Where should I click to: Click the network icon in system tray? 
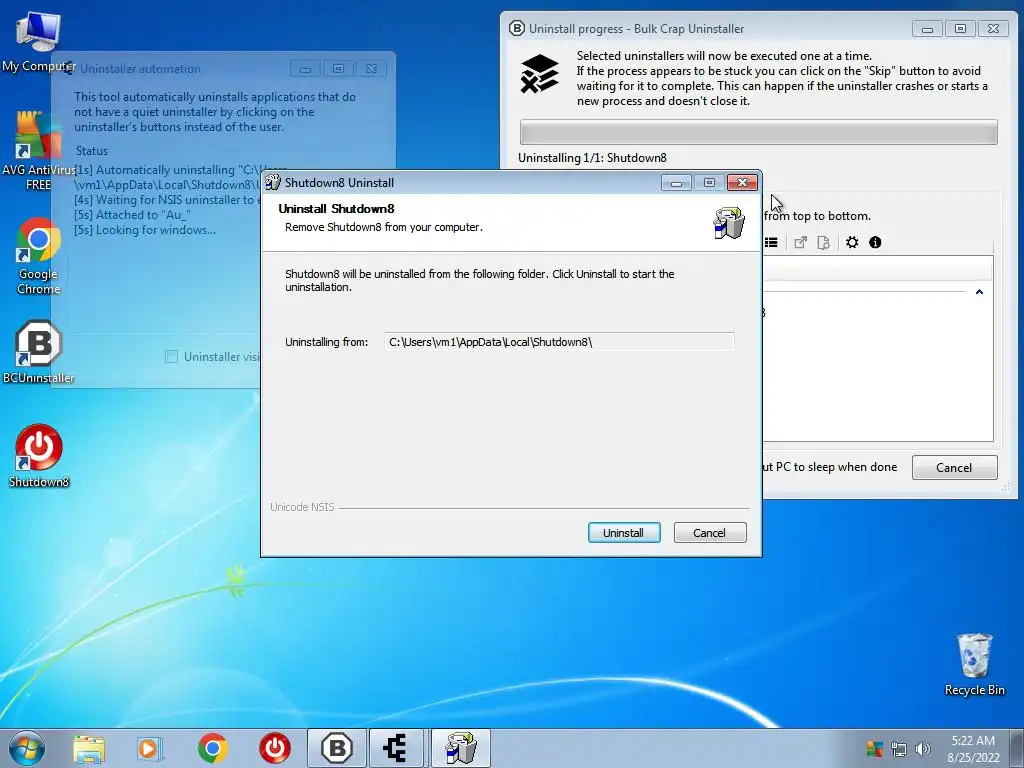(x=899, y=749)
